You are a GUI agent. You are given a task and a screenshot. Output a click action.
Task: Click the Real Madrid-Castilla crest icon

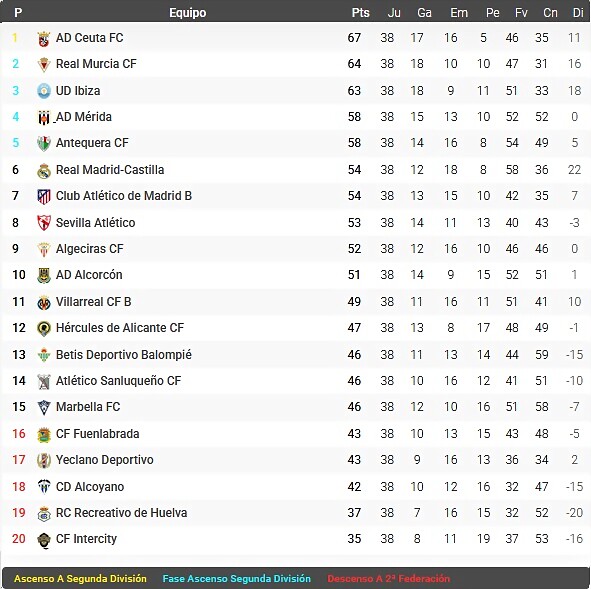(44, 170)
